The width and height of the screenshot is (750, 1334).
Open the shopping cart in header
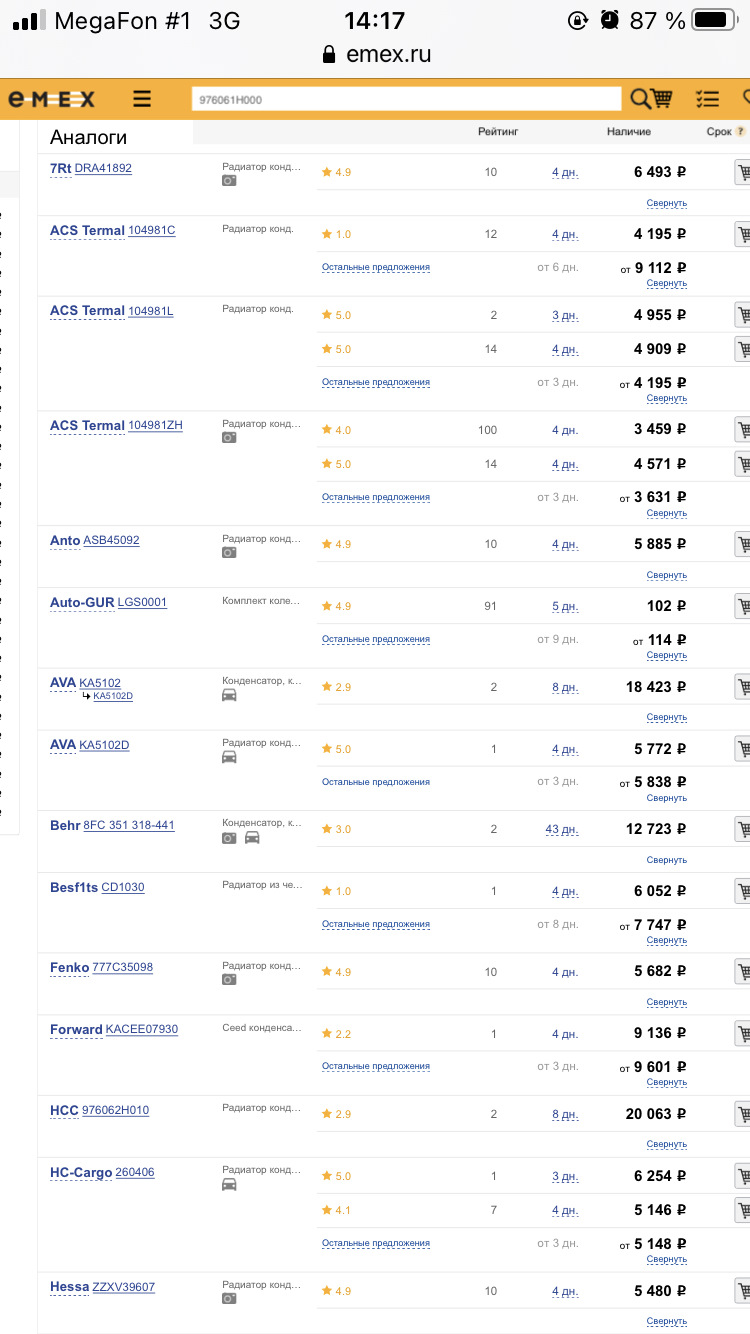(662, 99)
